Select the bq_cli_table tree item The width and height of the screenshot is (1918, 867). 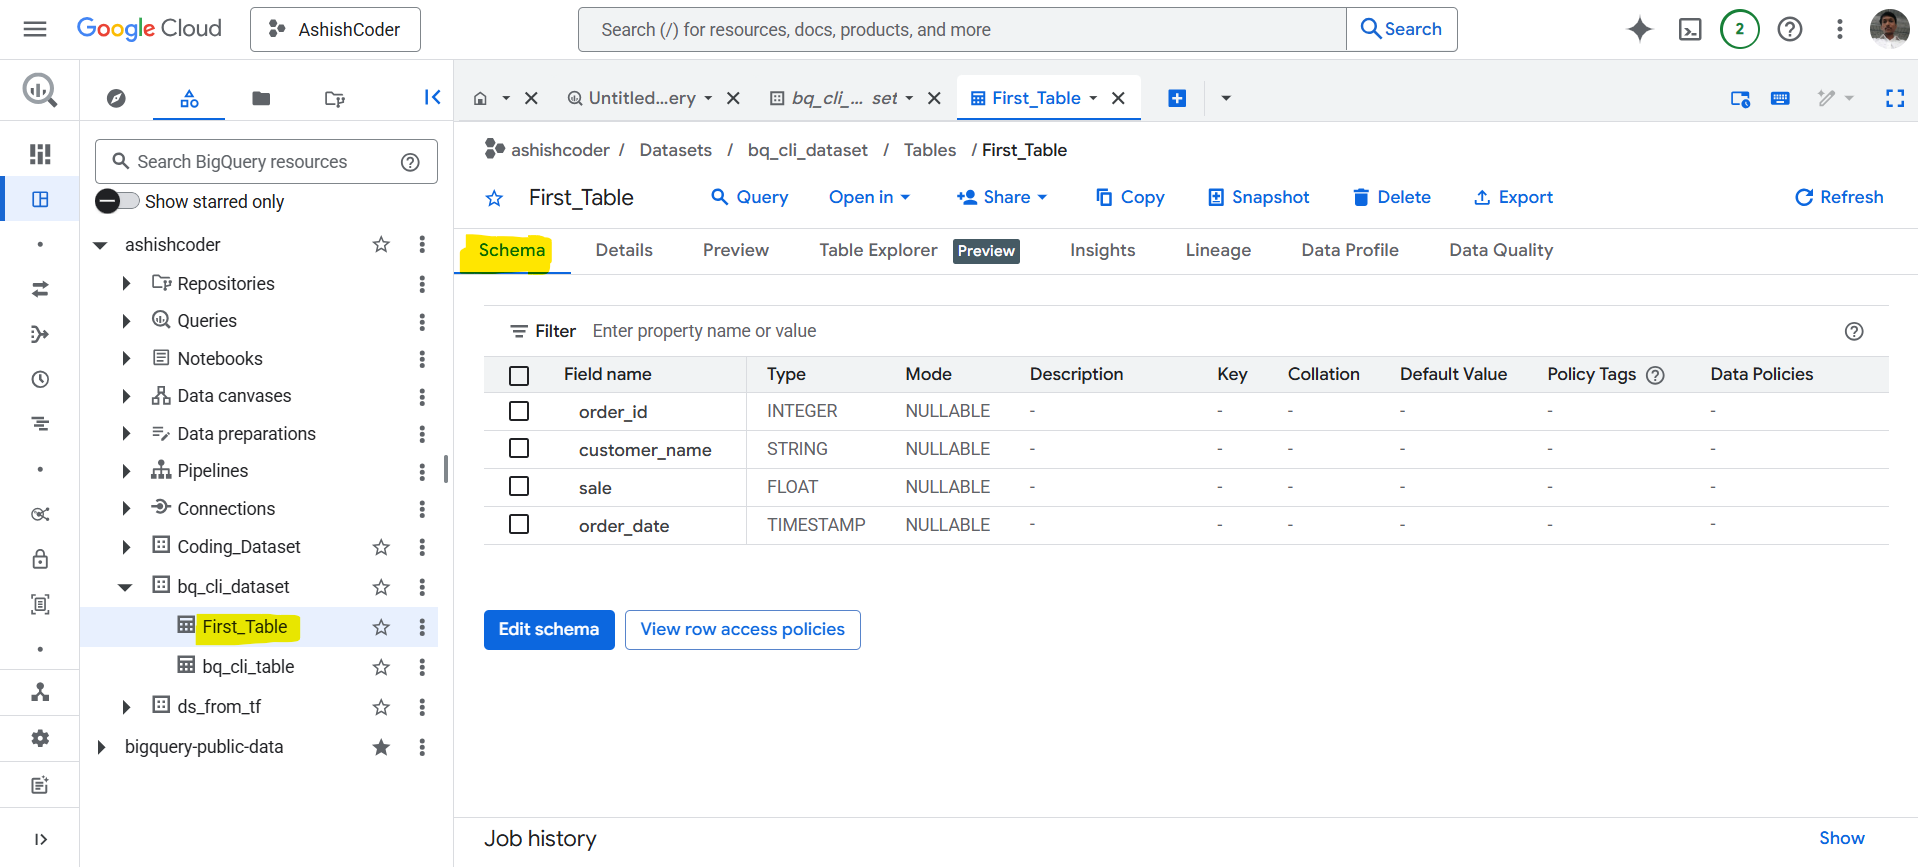tap(248, 667)
